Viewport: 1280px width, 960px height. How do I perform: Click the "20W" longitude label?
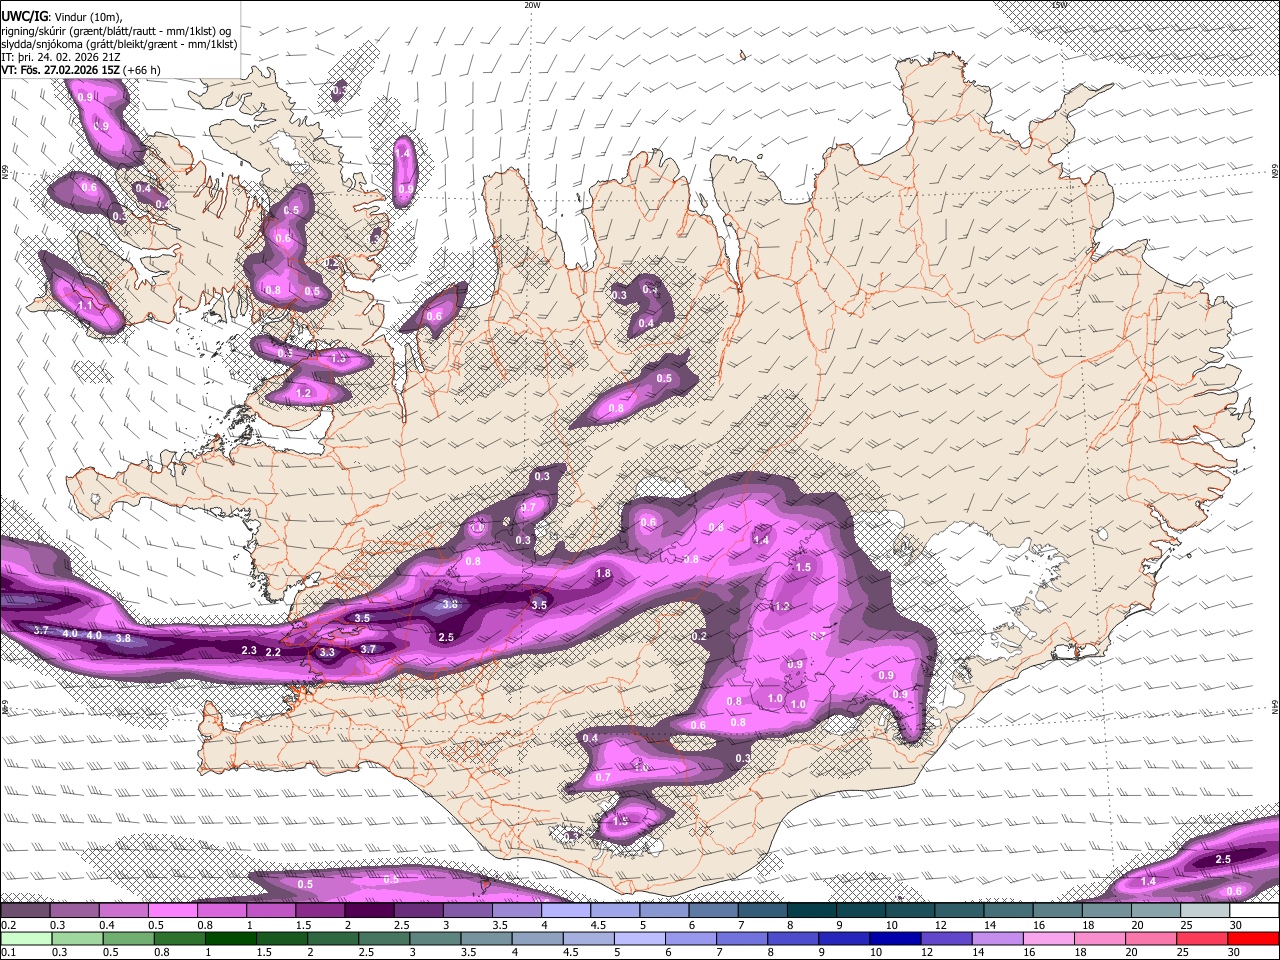click(532, 5)
